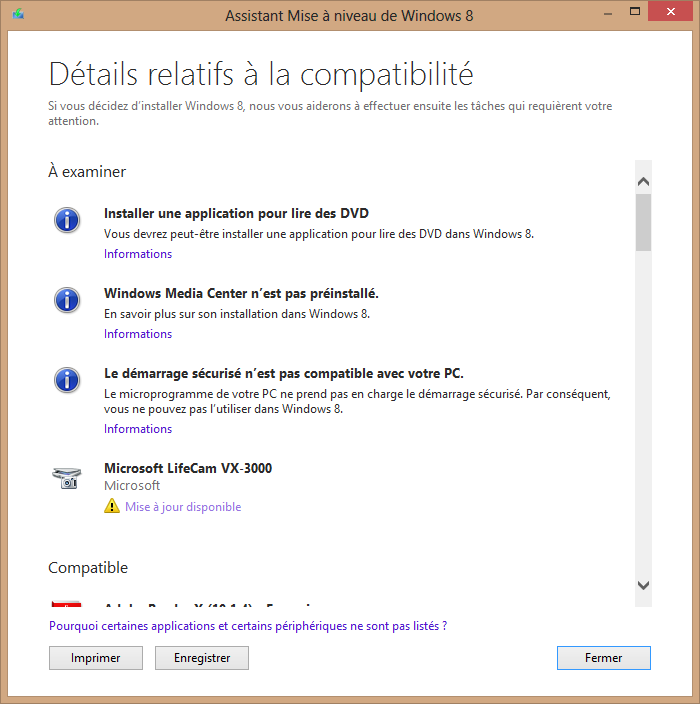Open Informations link under Windows Media Center

[138, 334]
